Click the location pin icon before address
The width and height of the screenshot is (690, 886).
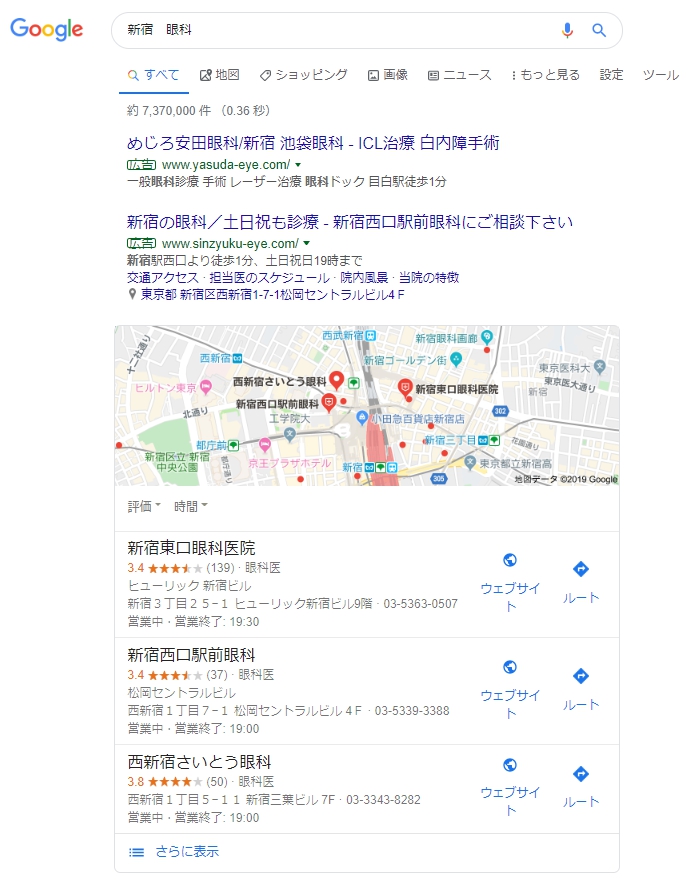(x=132, y=294)
